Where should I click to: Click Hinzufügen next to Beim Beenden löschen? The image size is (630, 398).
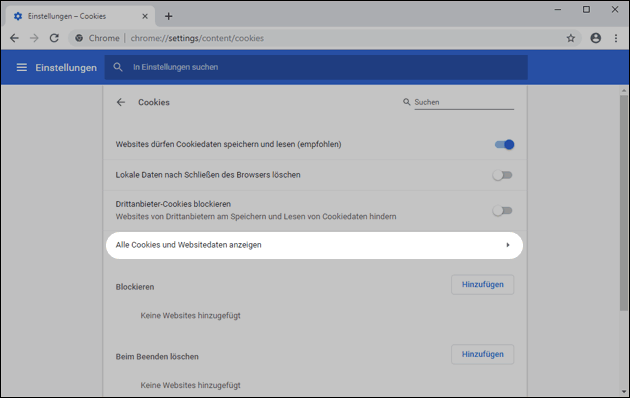(x=483, y=354)
